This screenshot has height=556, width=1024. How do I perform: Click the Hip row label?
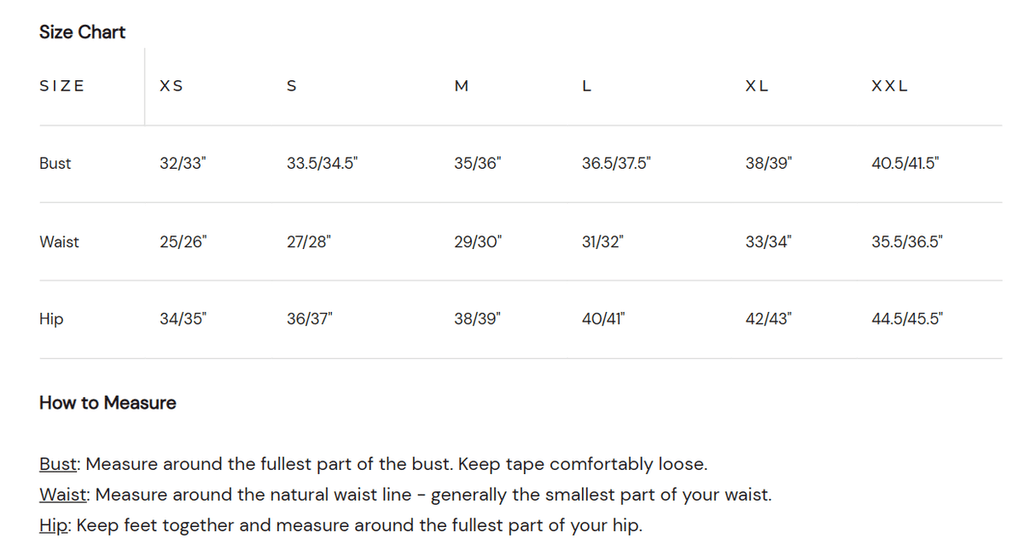51,319
